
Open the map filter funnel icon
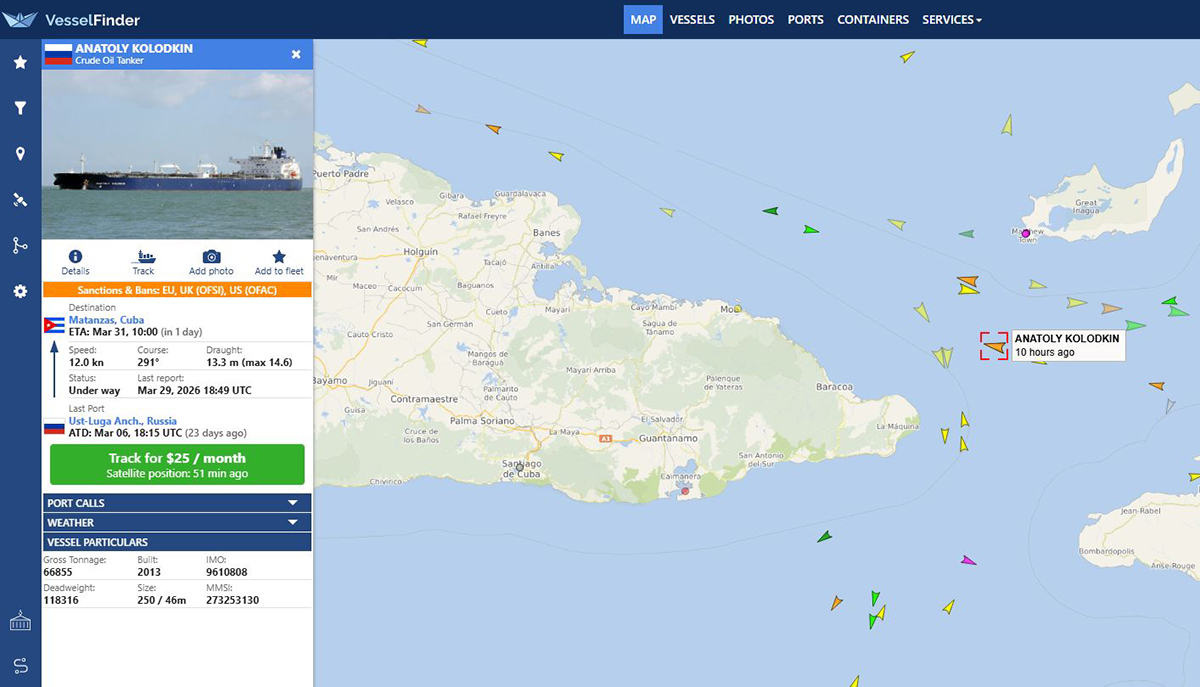click(20, 108)
